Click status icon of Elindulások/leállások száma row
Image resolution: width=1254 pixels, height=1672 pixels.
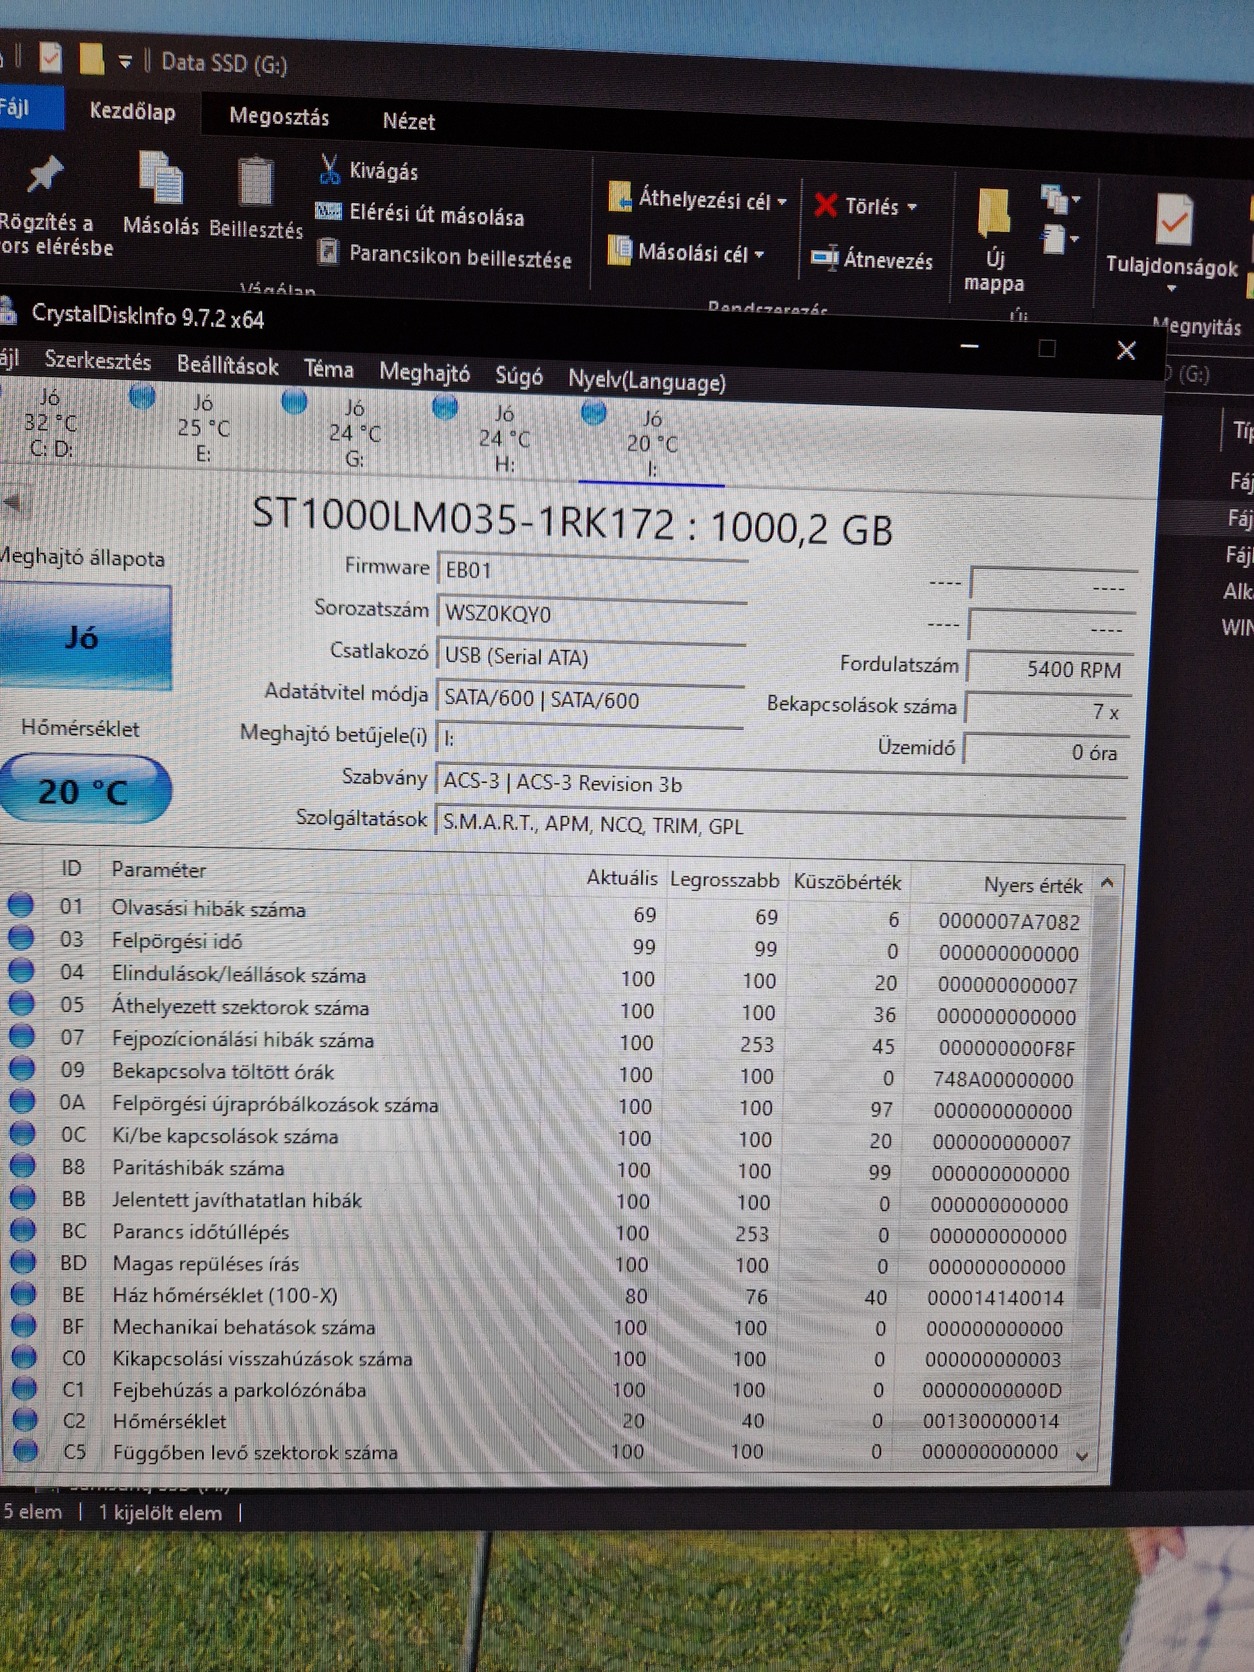[x=21, y=970]
